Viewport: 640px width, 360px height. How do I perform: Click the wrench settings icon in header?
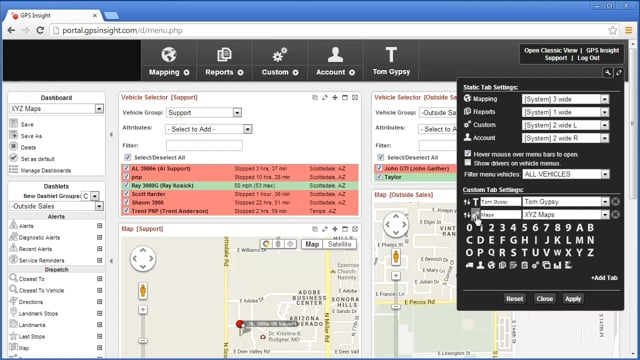click(608, 72)
